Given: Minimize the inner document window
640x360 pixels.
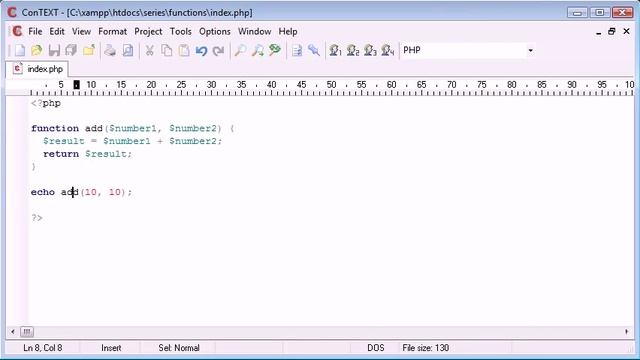Looking at the screenshot, I should [x=598, y=32].
